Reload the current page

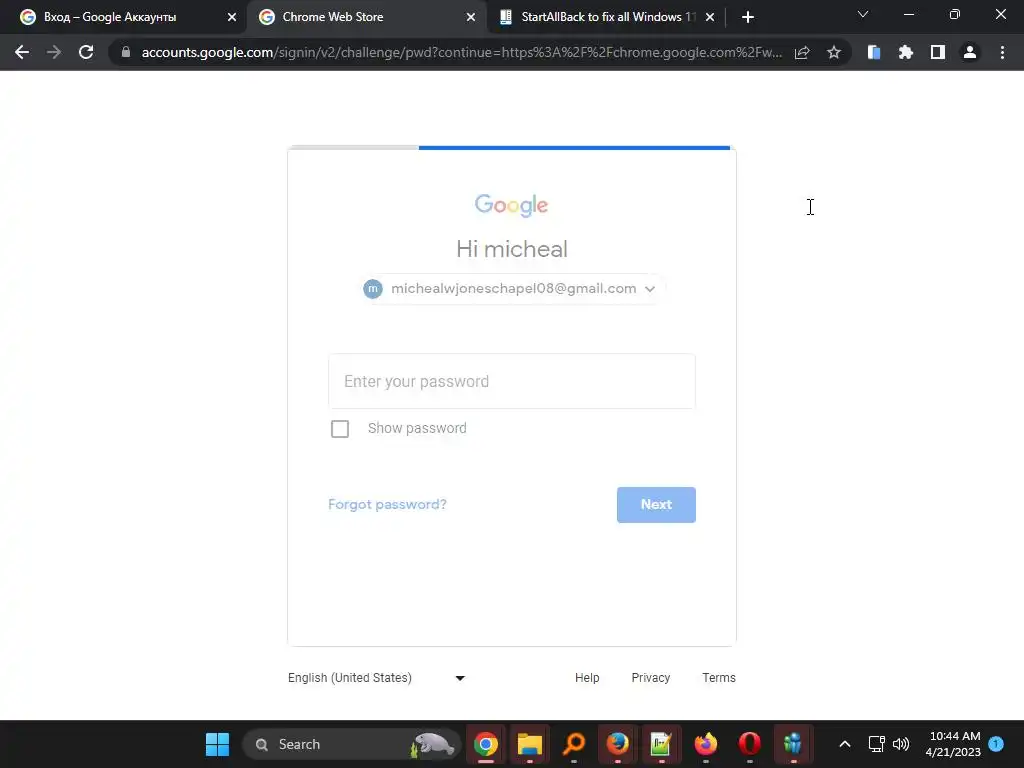pyautogui.click(x=86, y=52)
